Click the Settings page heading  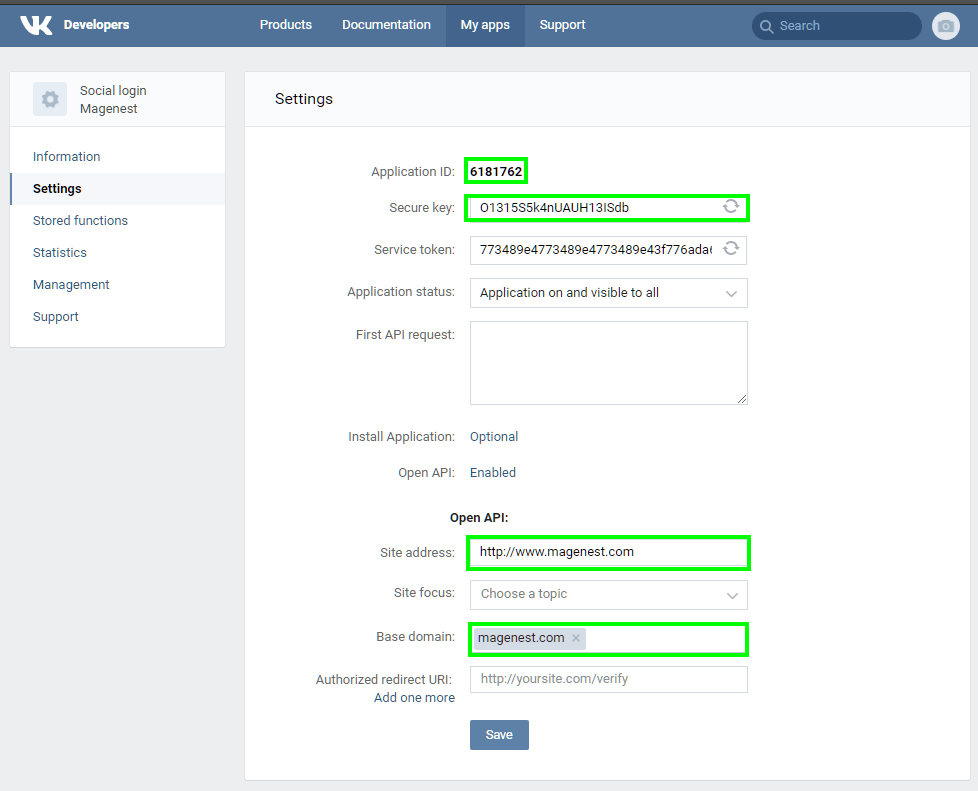click(x=304, y=99)
